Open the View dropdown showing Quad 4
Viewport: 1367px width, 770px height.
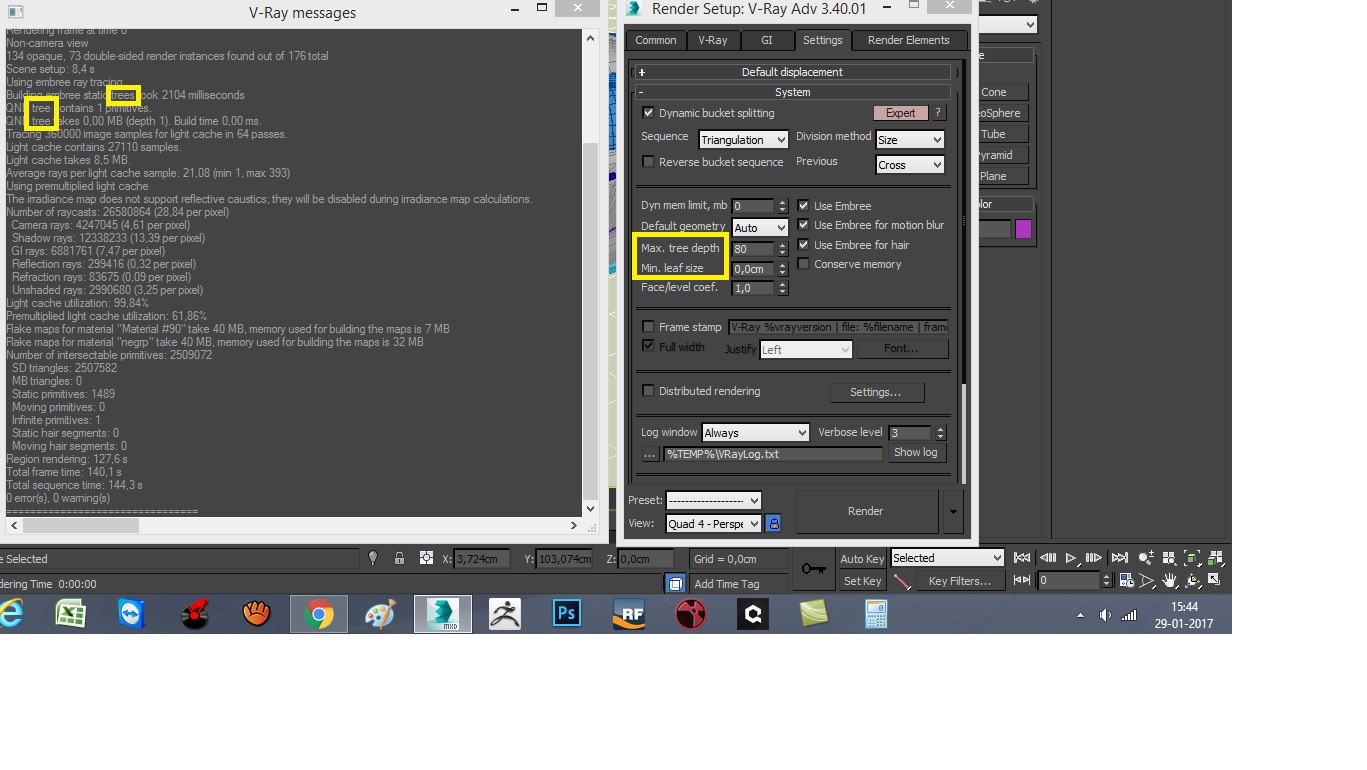(x=713, y=524)
